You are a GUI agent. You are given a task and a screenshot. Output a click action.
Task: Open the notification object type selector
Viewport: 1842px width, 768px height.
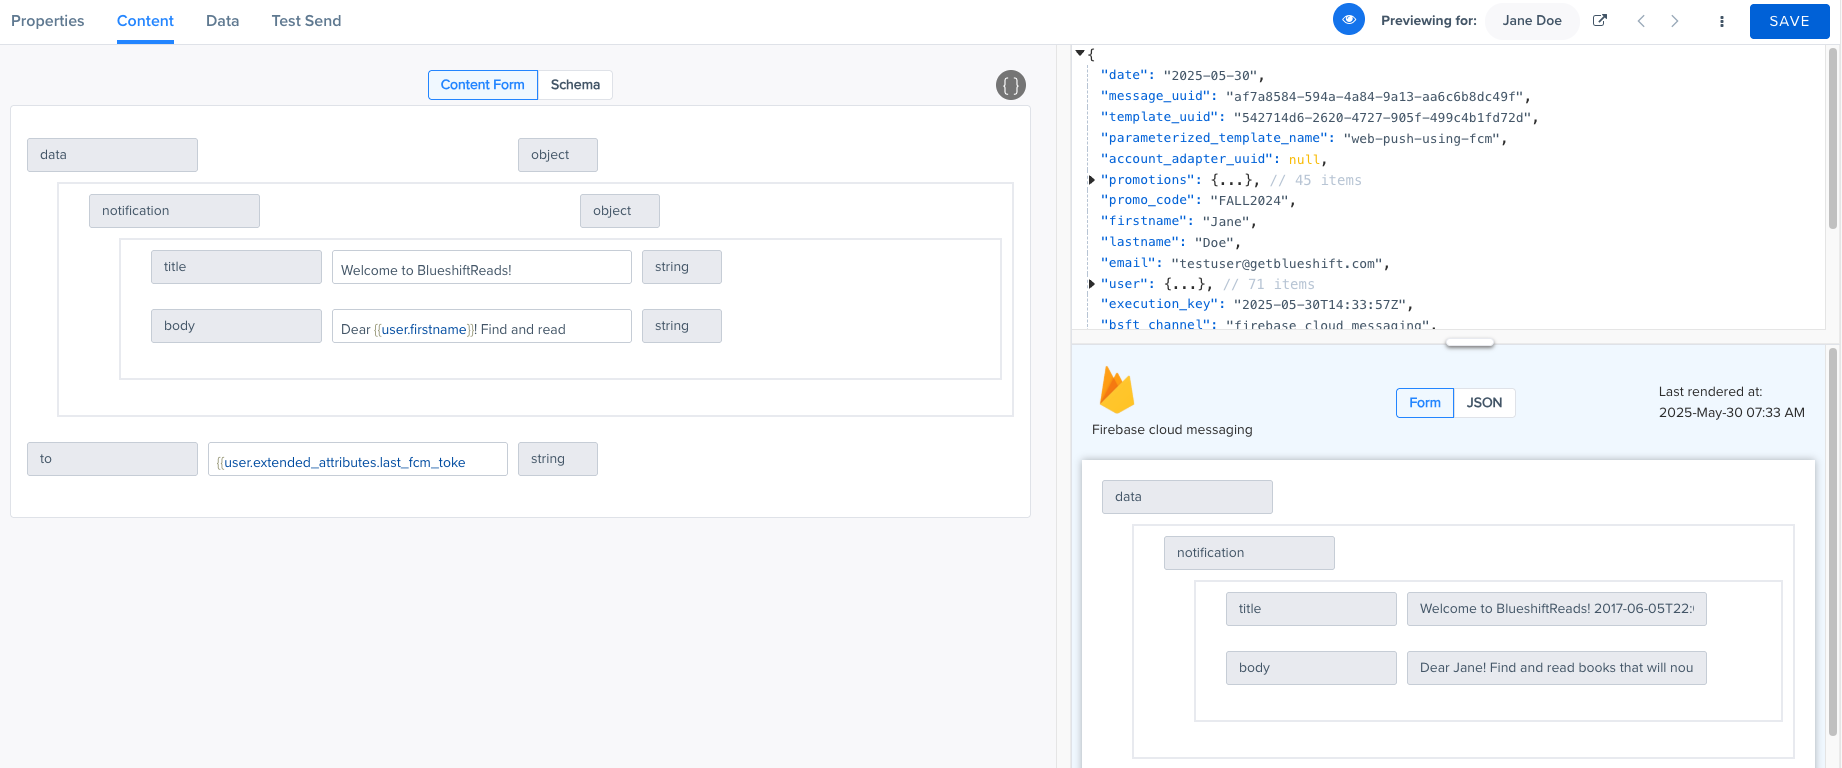pos(620,211)
